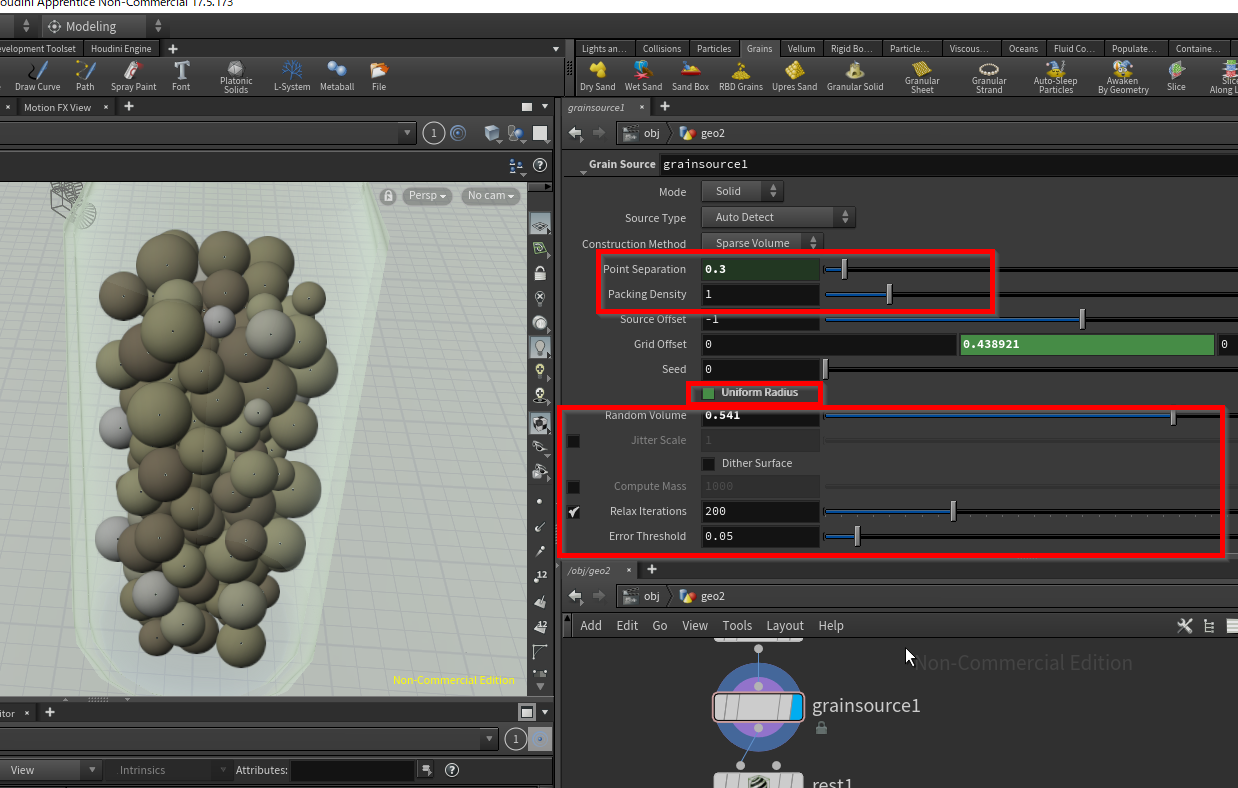Click the obj path button in parameters
Viewport: 1238px width, 788px height.
(x=643, y=133)
